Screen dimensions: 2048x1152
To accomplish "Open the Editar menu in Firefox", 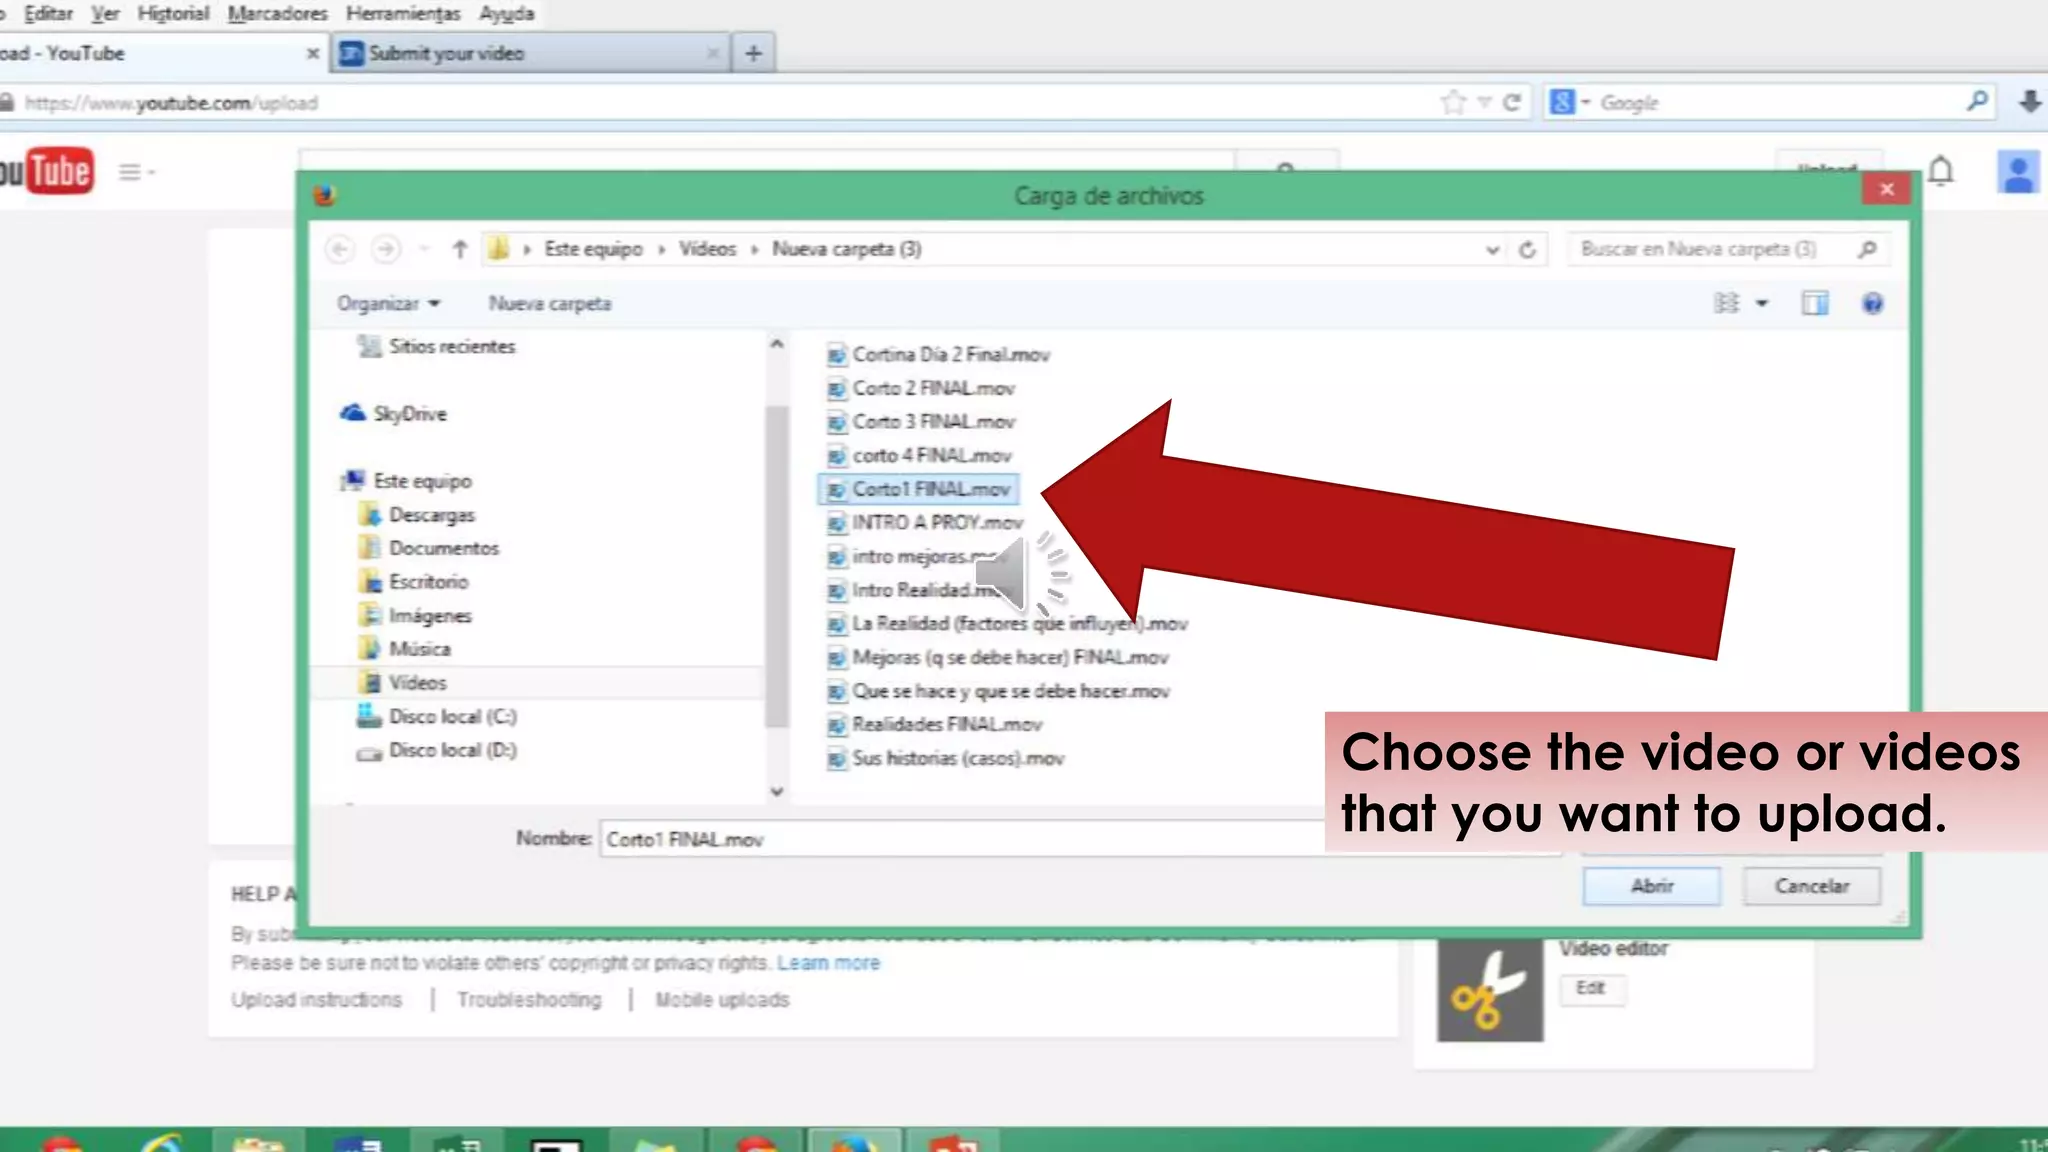I will 49,14.
